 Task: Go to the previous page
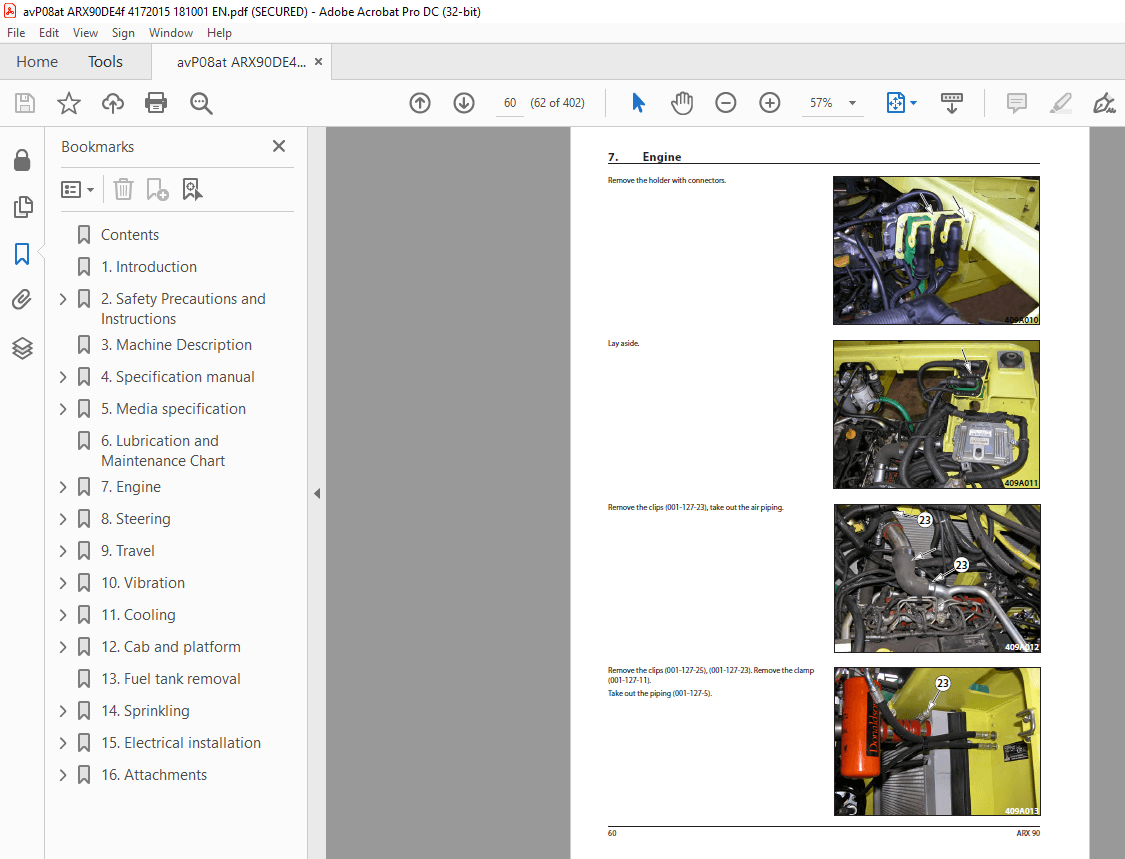coord(419,102)
